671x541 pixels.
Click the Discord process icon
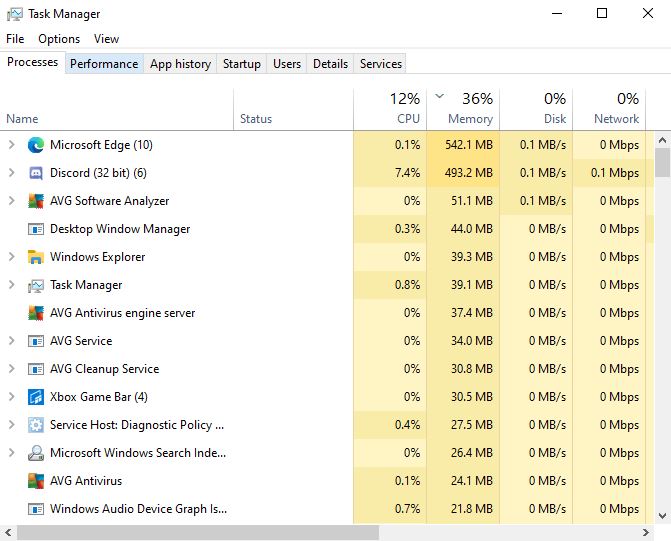(x=36, y=173)
